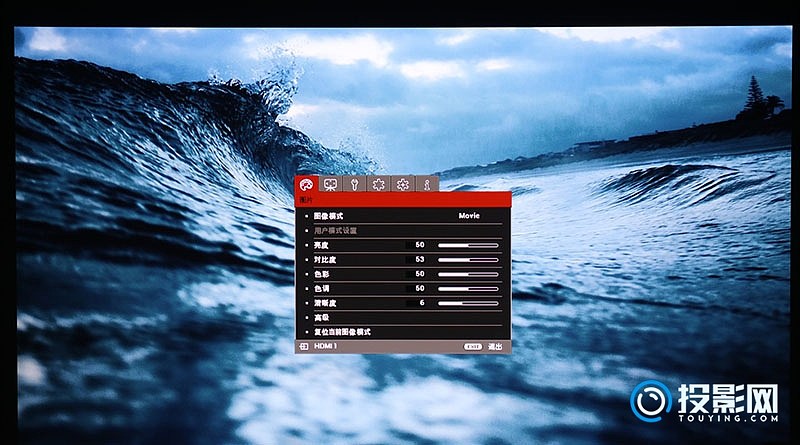Image resolution: width=800 pixels, height=445 pixels.
Task: Select the 图像模式 row
Action: [x=403, y=216]
